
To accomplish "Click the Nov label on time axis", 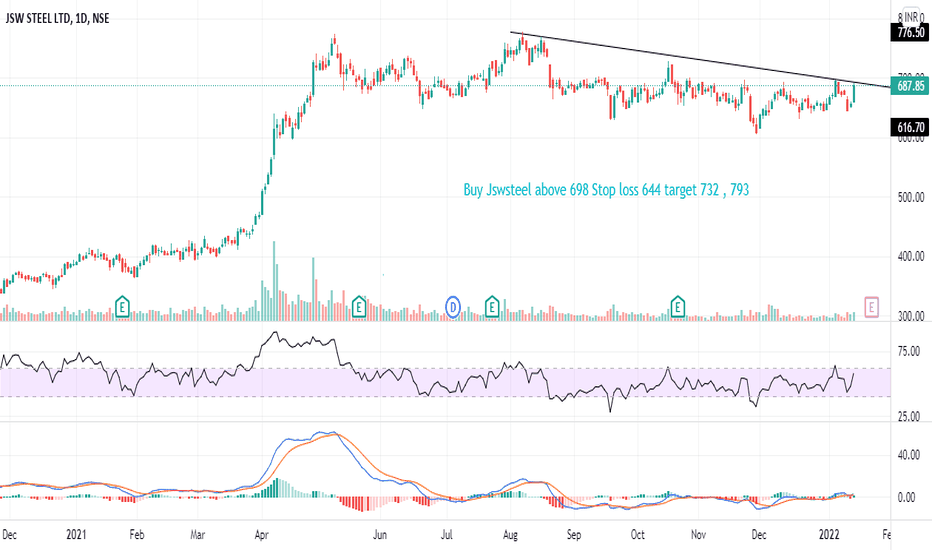I will (x=698, y=535).
